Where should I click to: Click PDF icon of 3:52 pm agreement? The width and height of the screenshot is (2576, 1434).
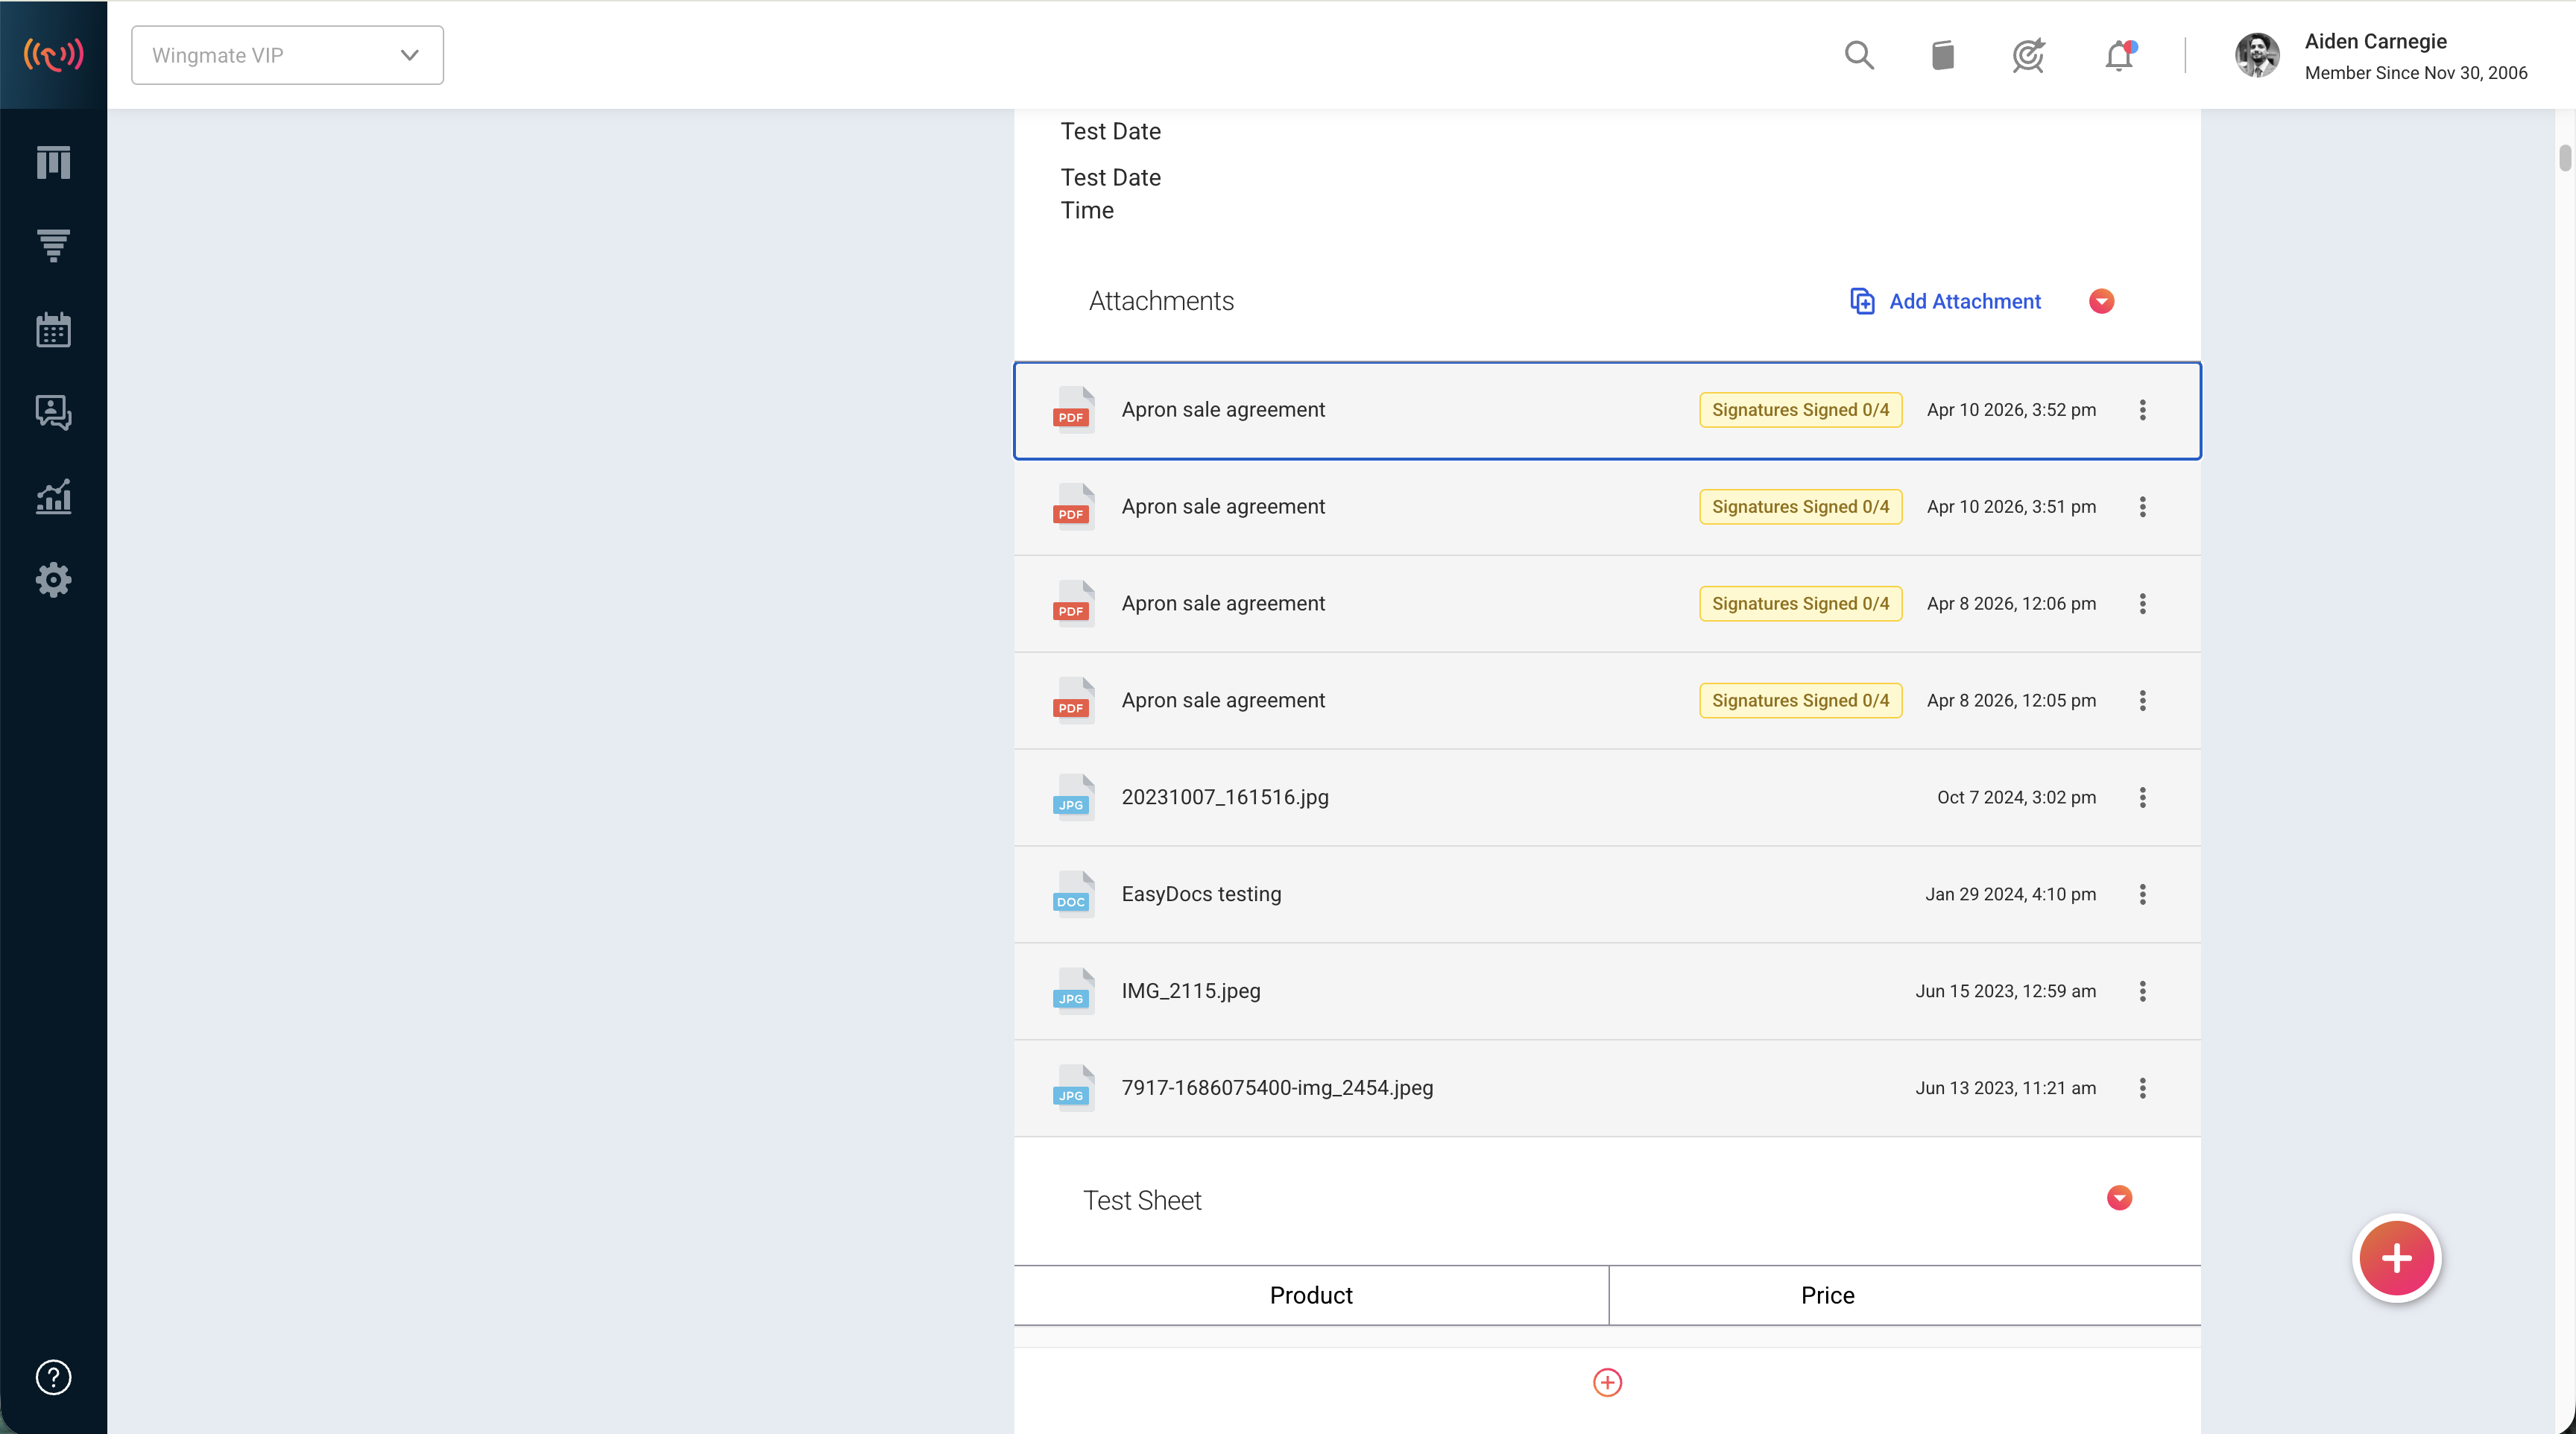click(x=1073, y=410)
